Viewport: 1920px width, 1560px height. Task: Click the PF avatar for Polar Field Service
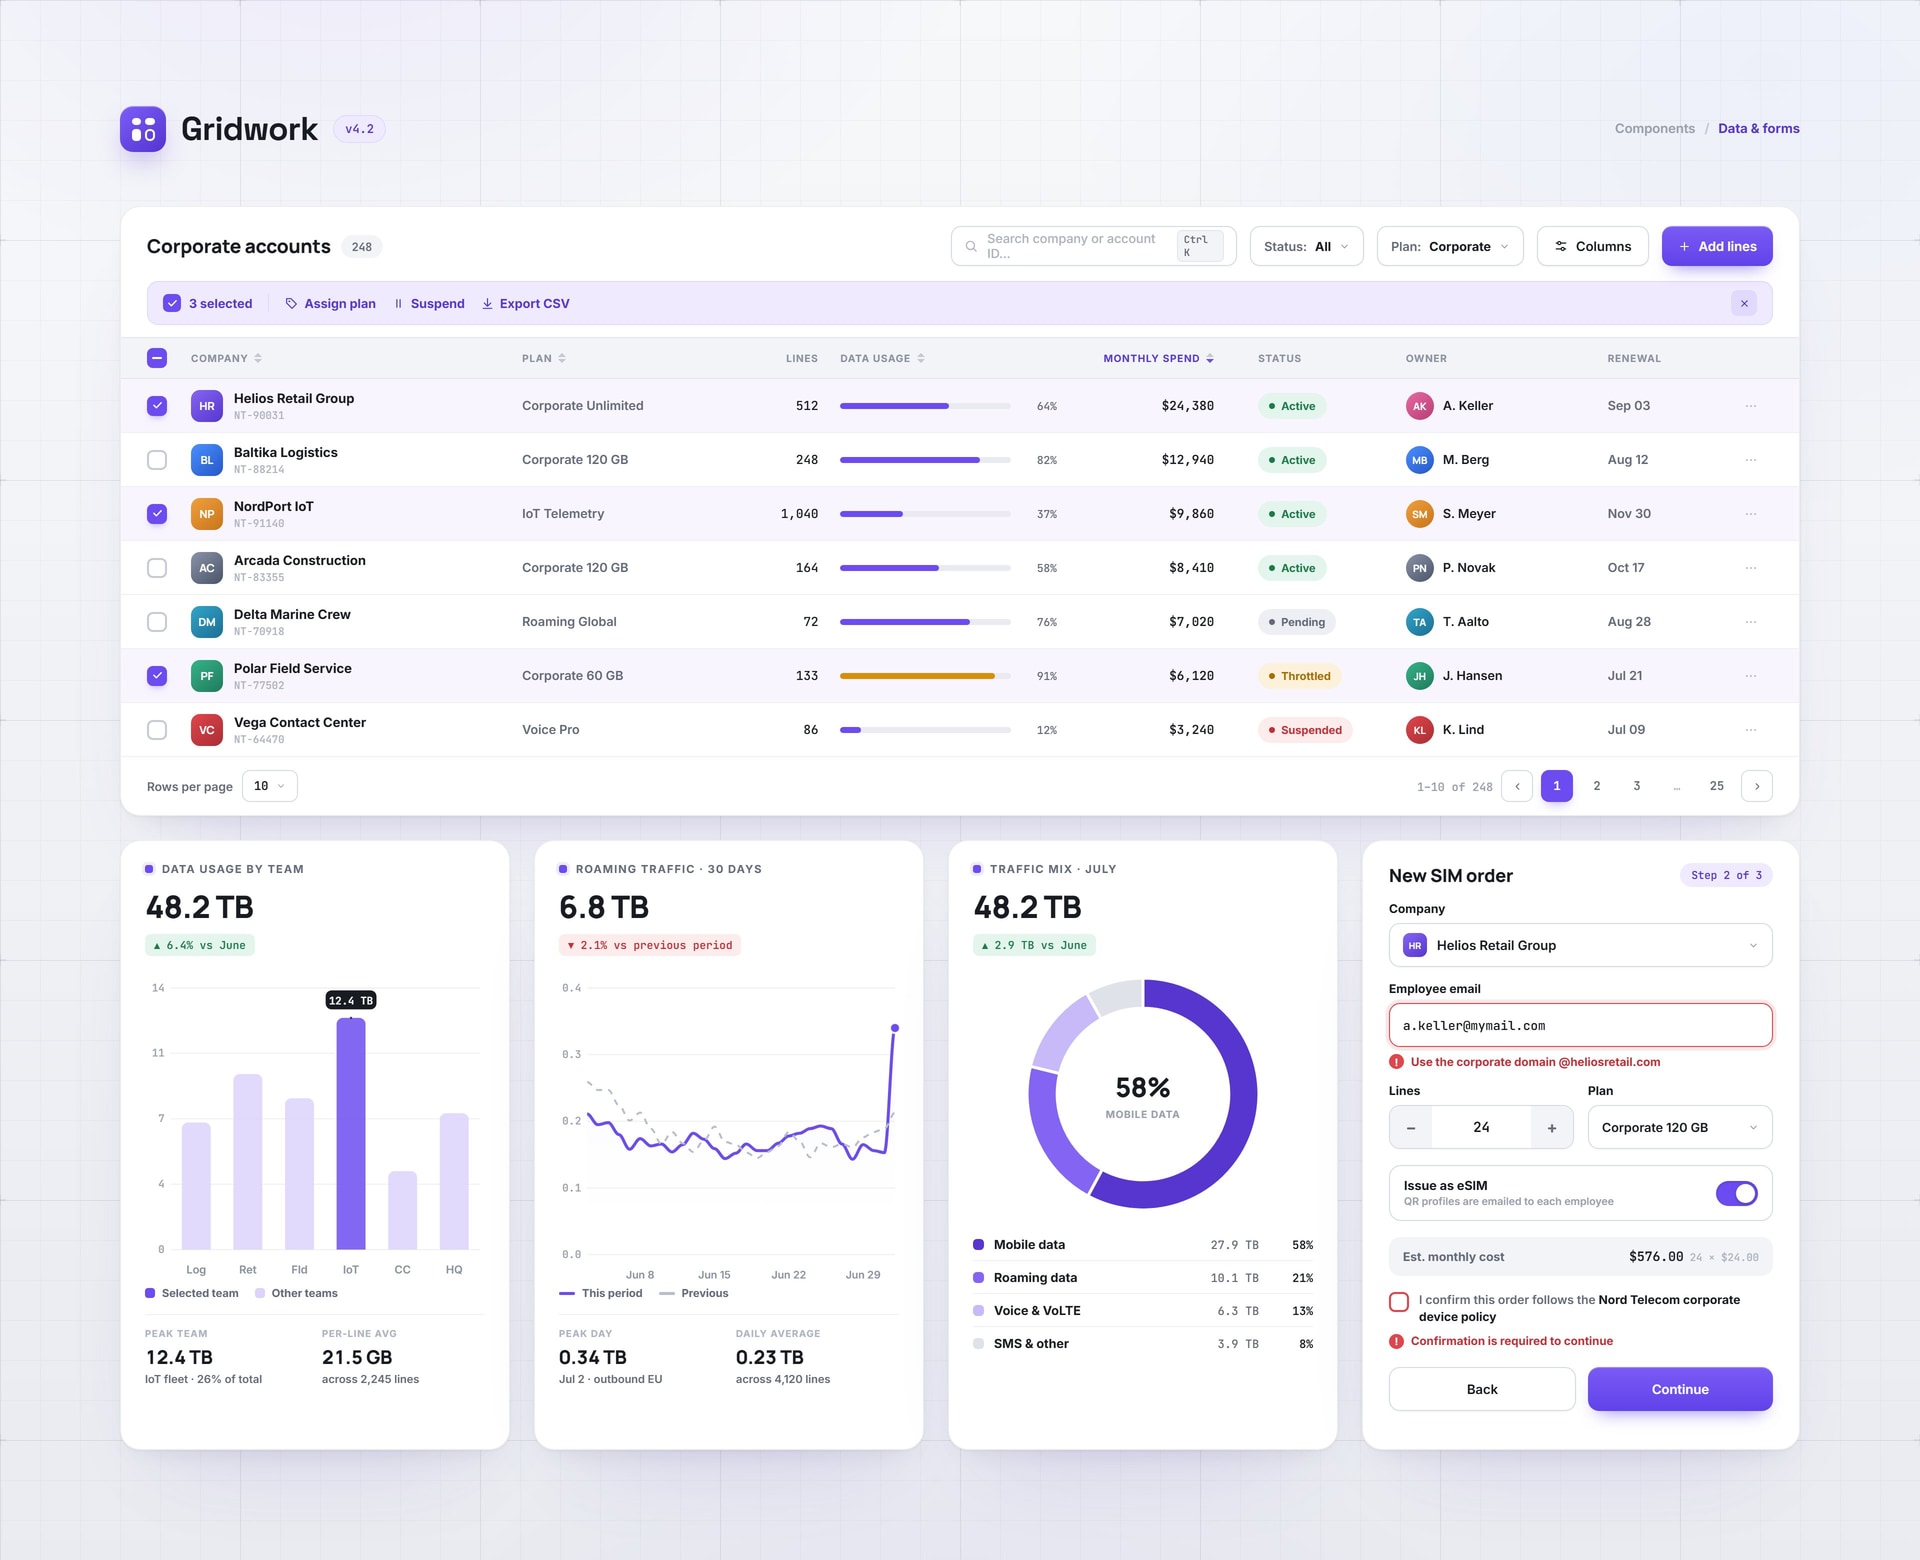pos(207,676)
